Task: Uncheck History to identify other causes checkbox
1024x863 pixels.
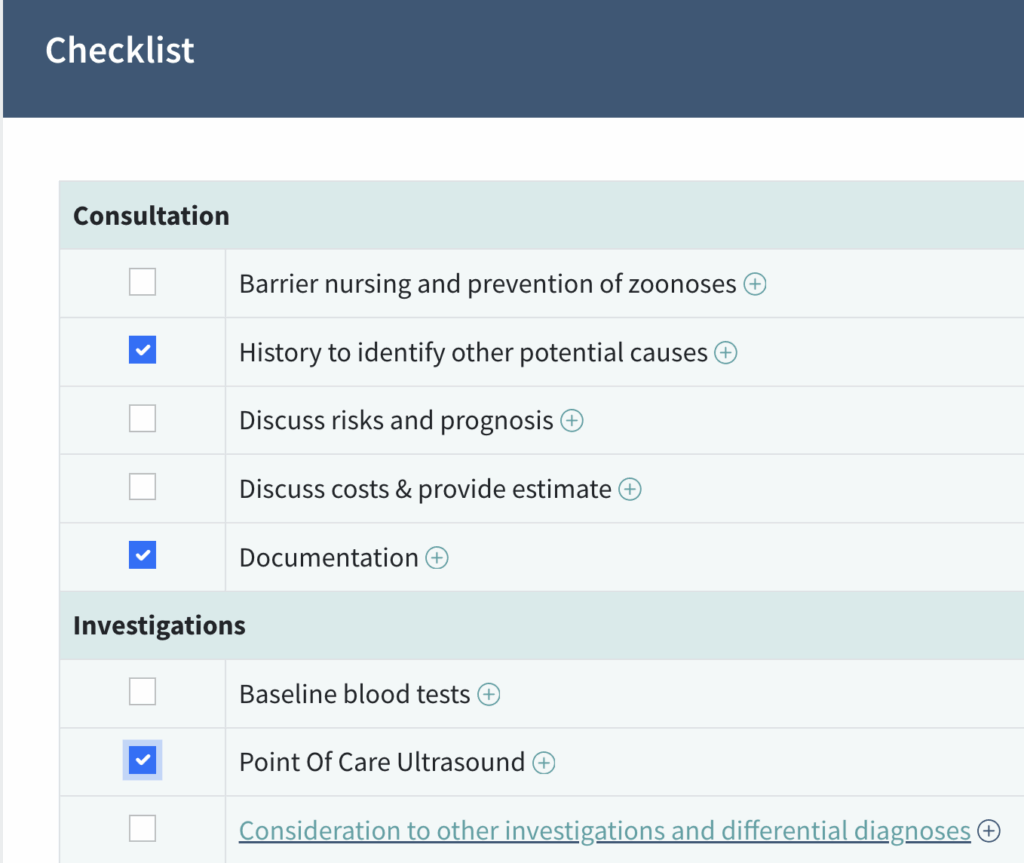Action: (x=143, y=350)
